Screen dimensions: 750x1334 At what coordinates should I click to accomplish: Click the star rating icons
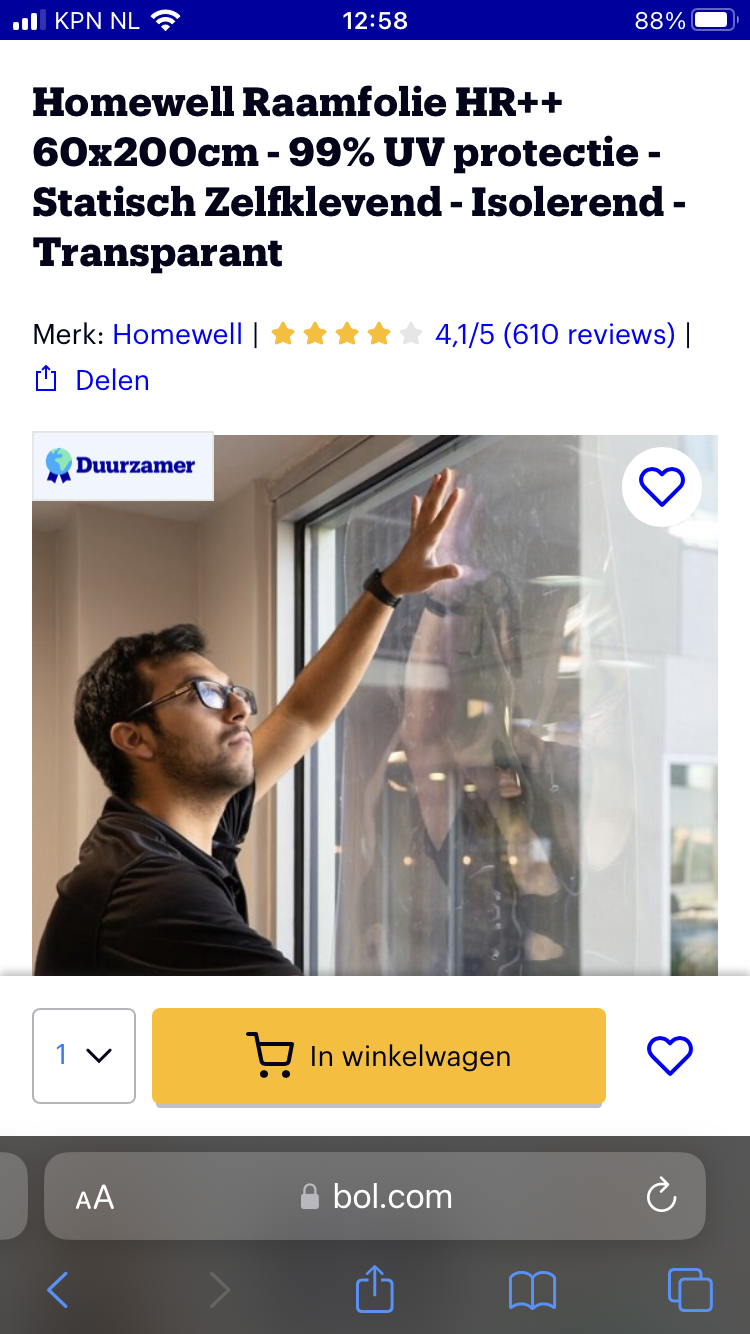(x=347, y=334)
